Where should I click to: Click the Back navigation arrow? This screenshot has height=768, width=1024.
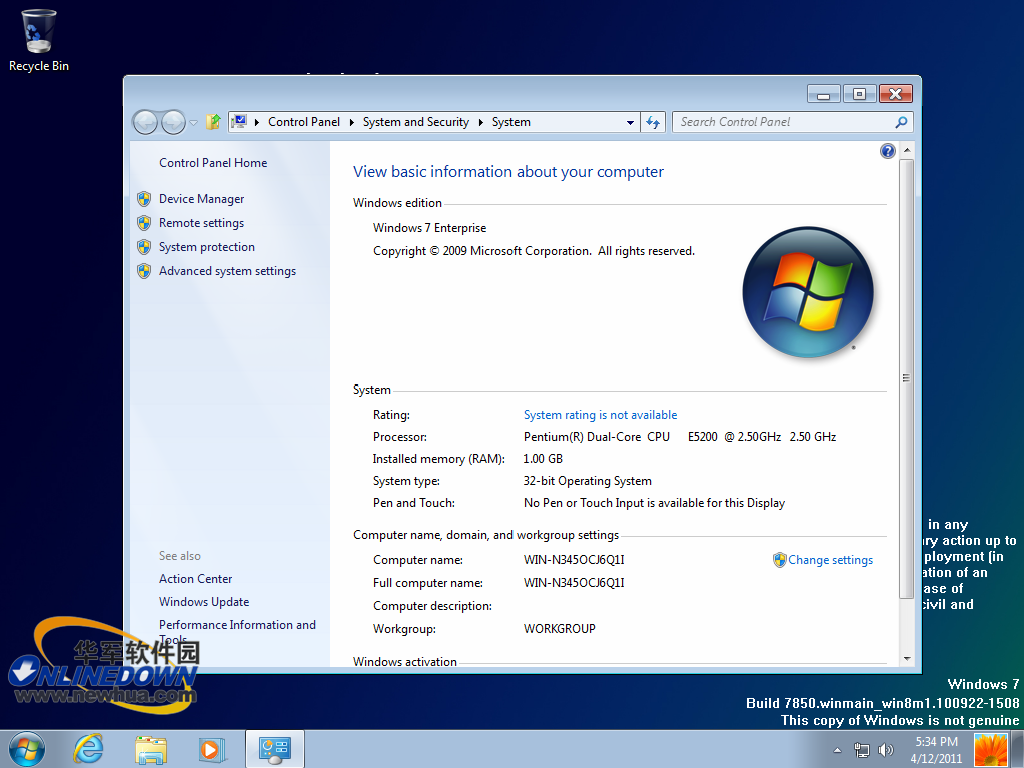click(x=145, y=122)
